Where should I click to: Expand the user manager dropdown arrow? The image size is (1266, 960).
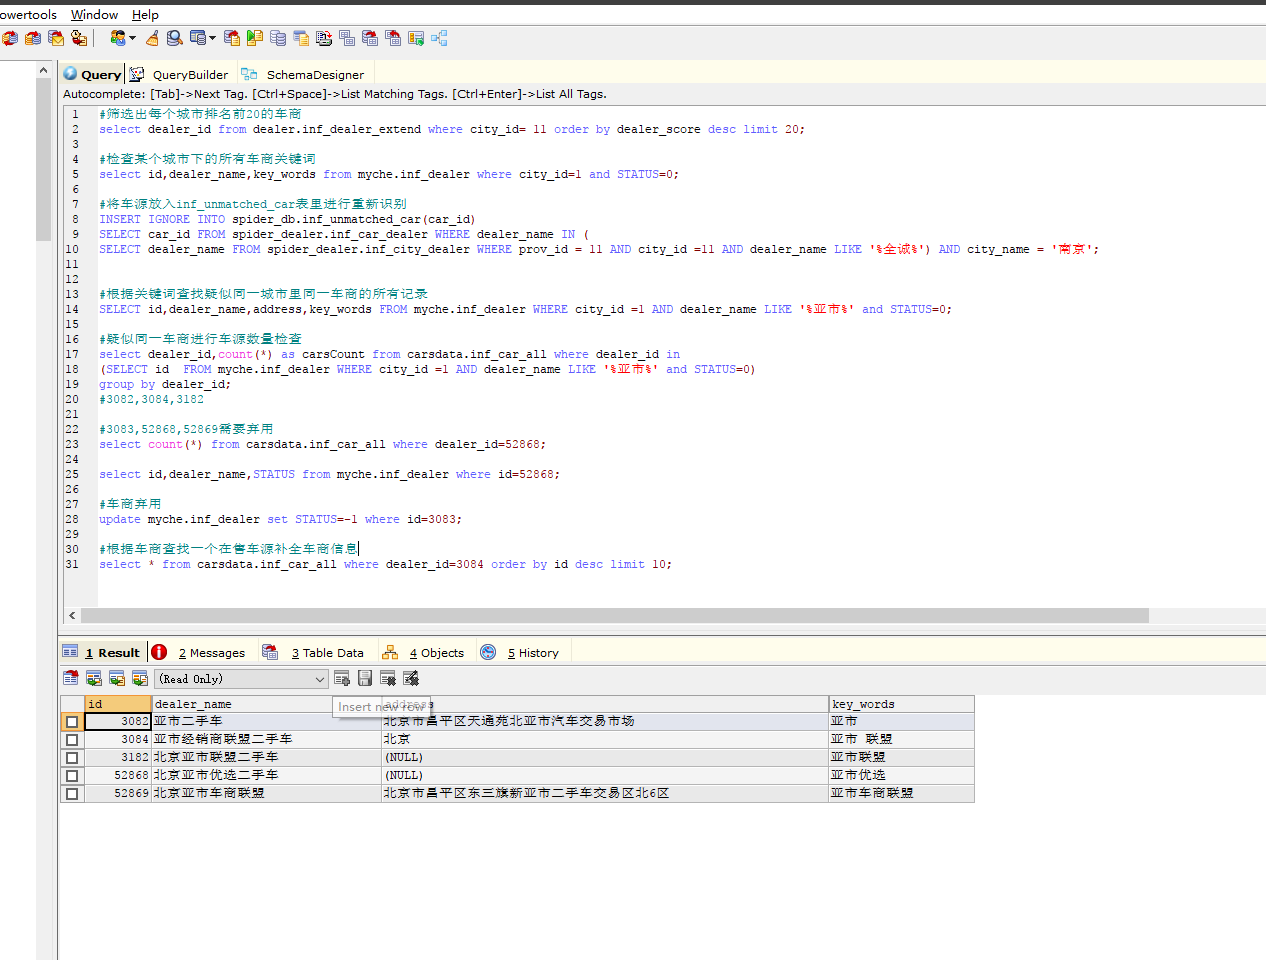pos(132,38)
